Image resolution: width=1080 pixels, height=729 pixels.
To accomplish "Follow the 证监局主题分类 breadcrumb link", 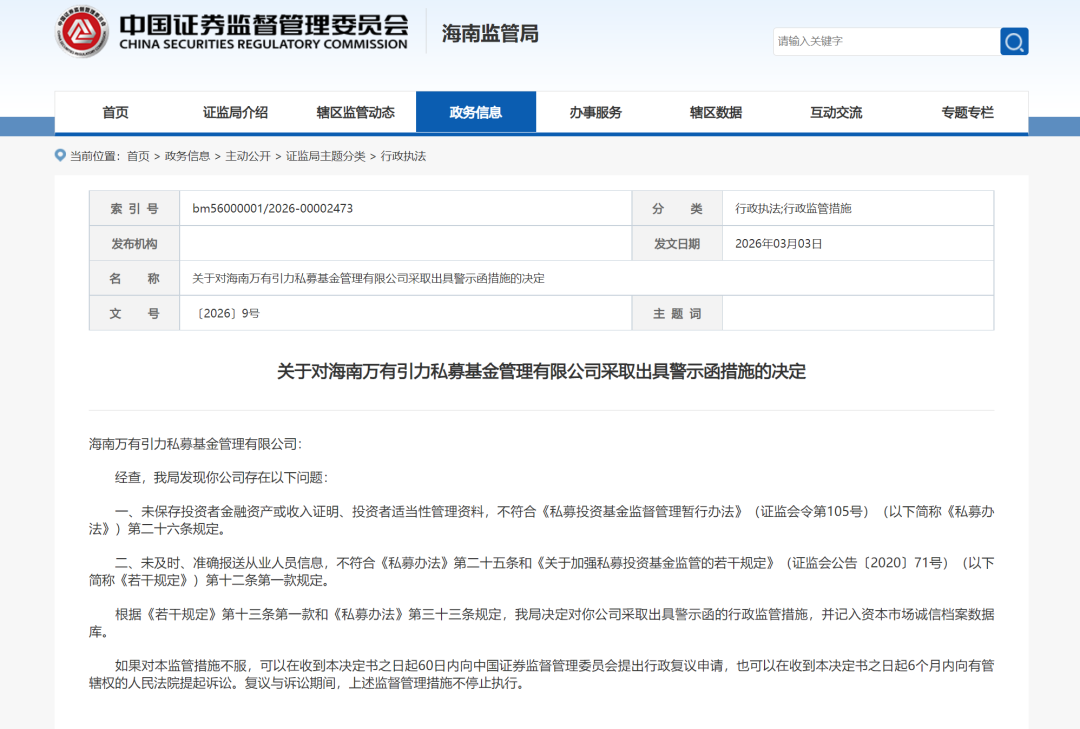I will point(326,156).
